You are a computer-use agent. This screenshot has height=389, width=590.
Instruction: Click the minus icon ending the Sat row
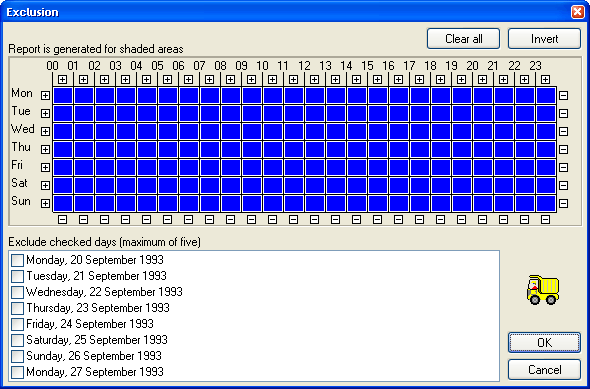click(x=563, y=185)
